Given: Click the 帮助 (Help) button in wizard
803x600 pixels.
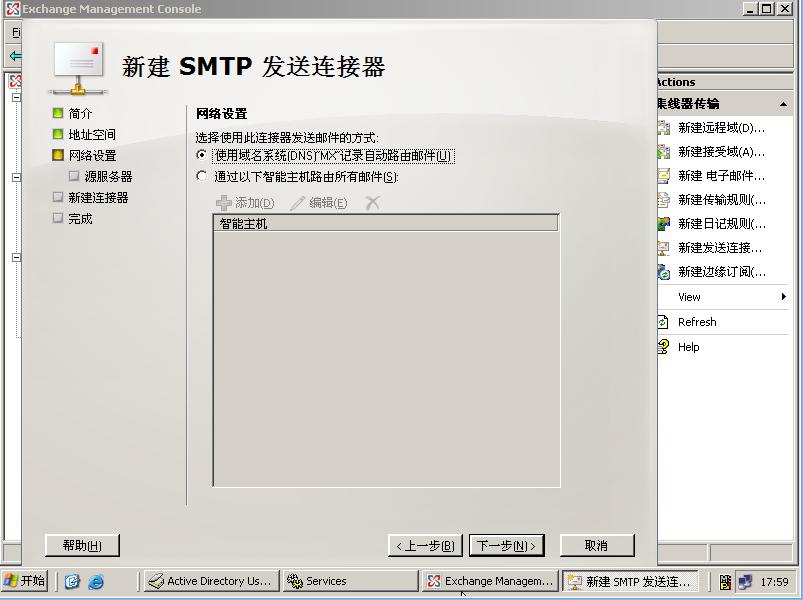Looking at the screenshot, I should coord(82,545).
